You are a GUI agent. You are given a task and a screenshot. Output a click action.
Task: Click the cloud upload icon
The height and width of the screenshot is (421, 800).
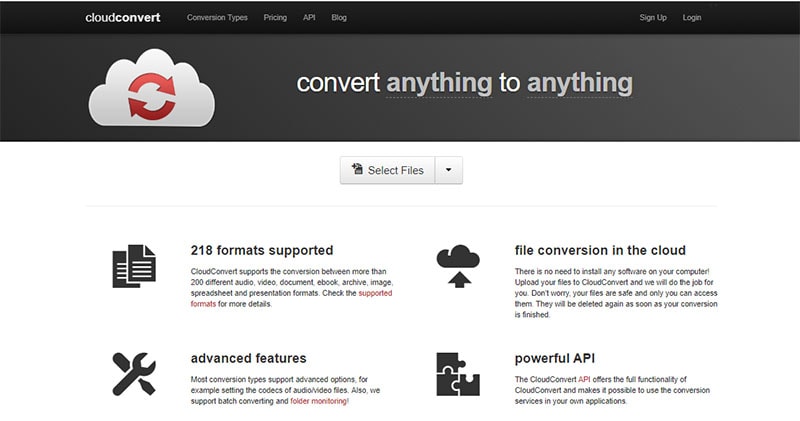(458, 266)
